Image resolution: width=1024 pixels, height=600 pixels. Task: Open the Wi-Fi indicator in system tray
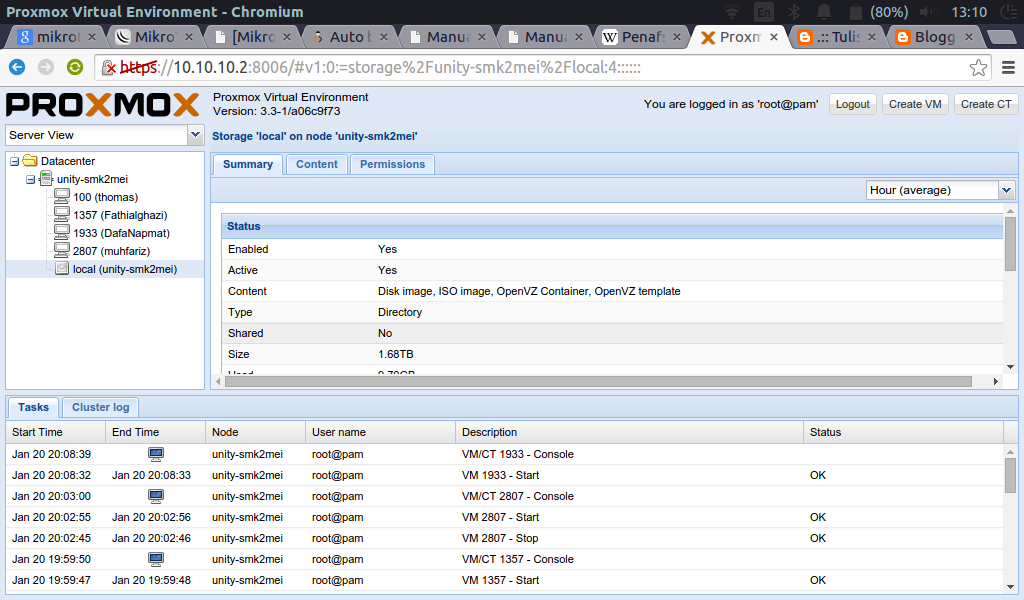tap(732, 12)
